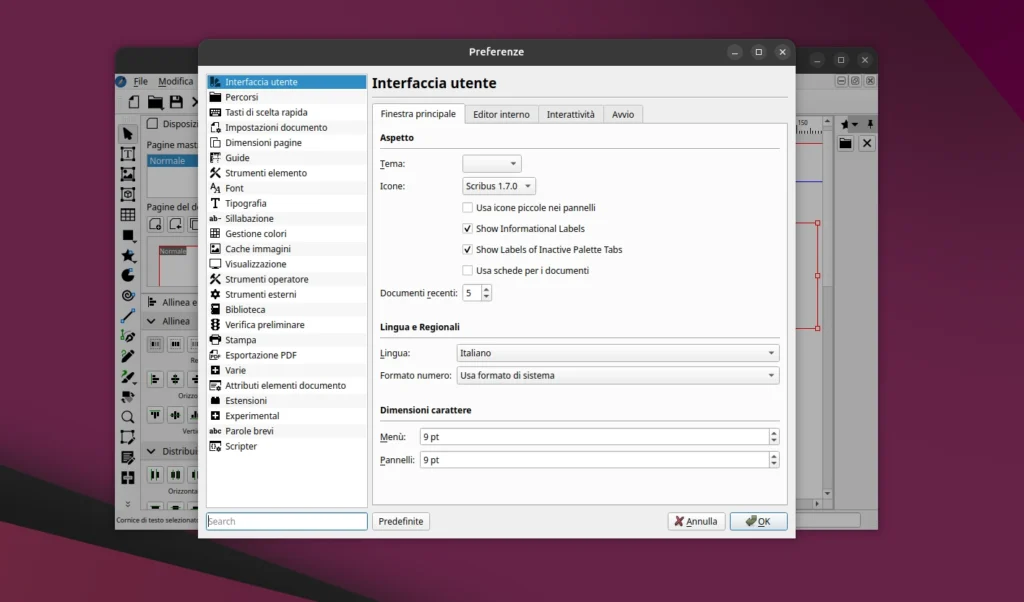Open Gestione colori preferences icon

pyautogui.click(x=215, y=234)
